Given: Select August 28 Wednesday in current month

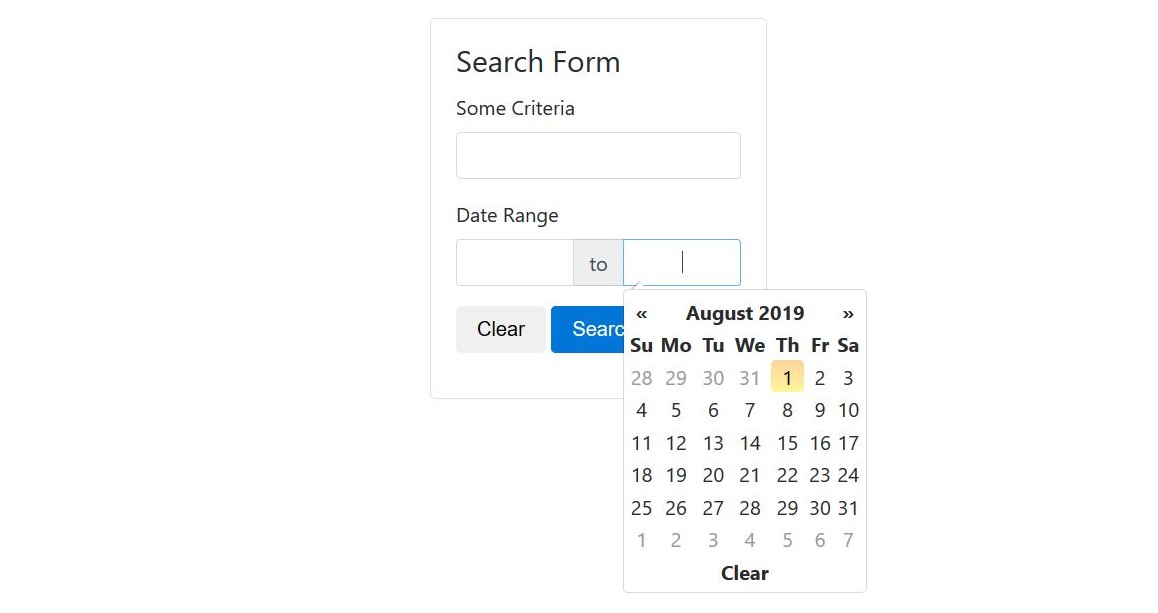Looking at the screenshot, I should [x=750, y=507].
